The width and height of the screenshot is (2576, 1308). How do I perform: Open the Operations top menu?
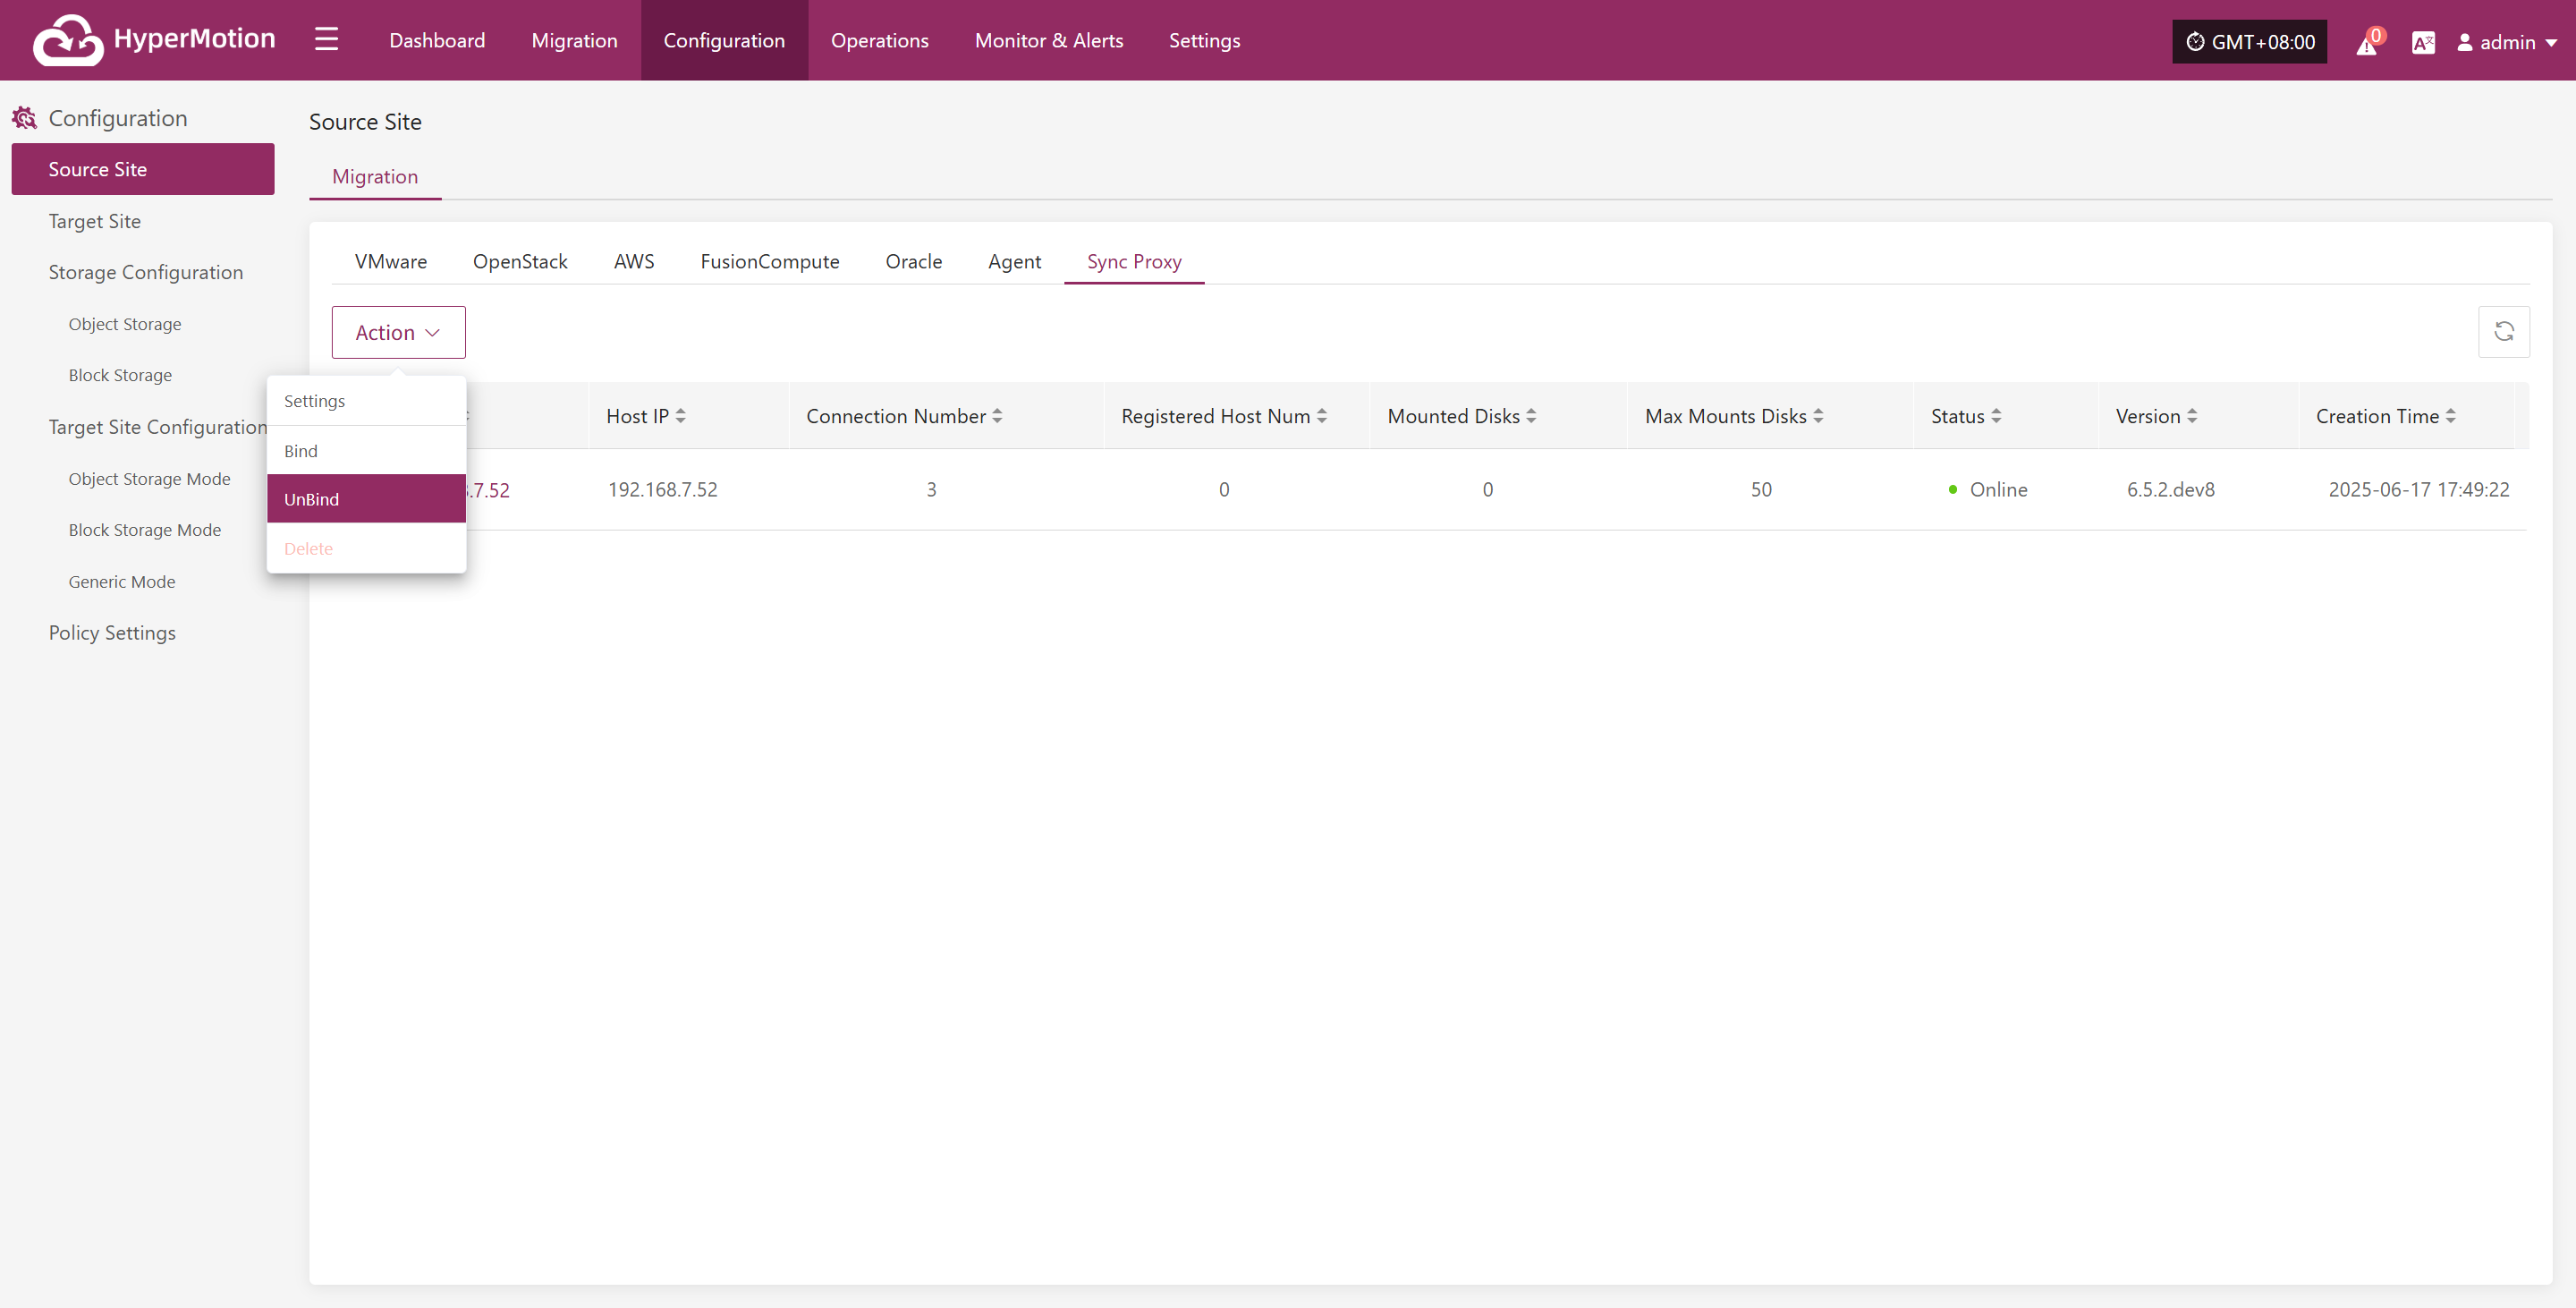coord(880,40)
